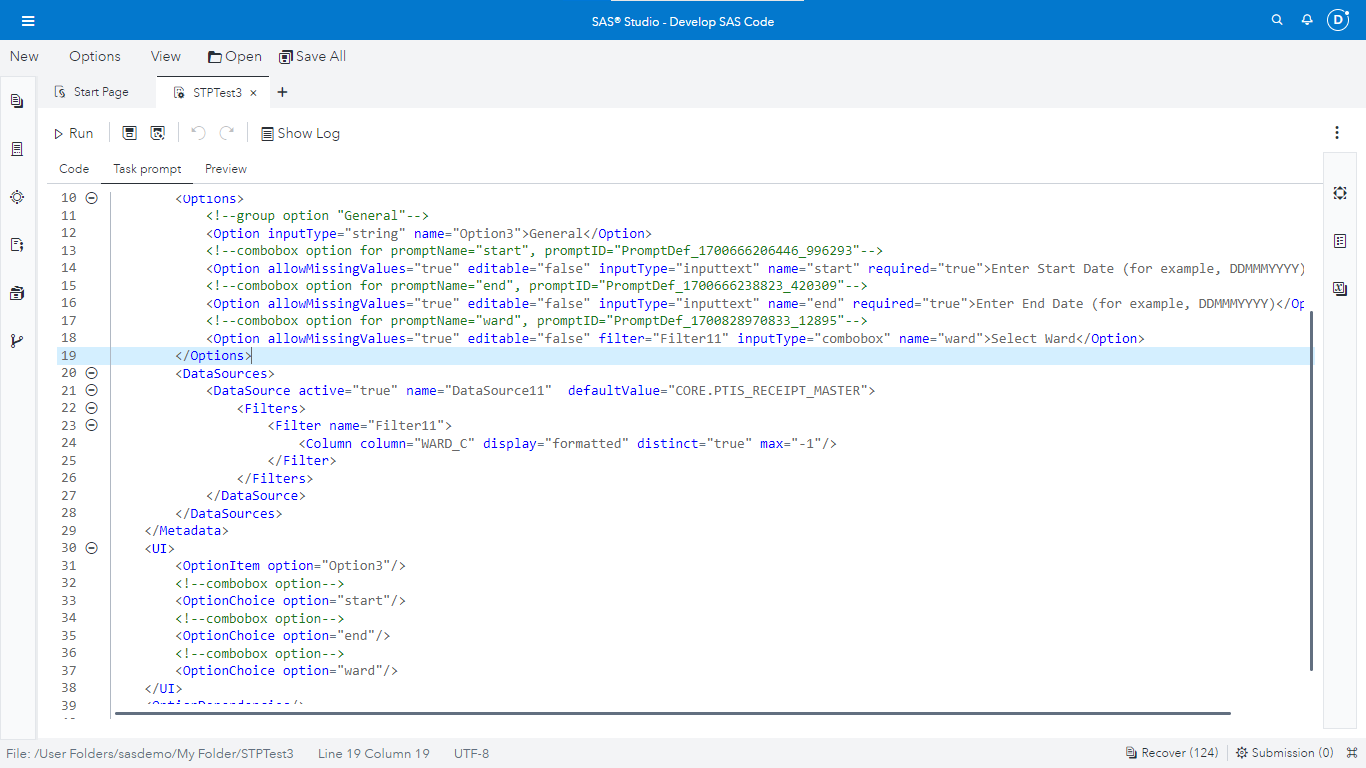Open the View menu
Viewport: 1366px width, 768px height.
[x=165, y=56]
